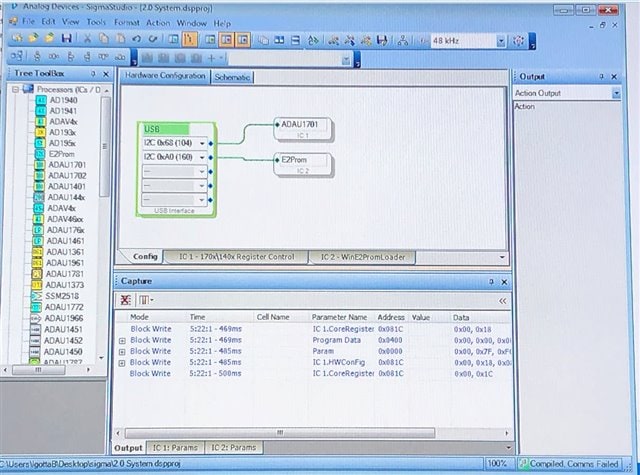Click the Open folder toolbar icon
Image resolution: width=640 pixels, height=475 pixels.
(x=33, y=38)
